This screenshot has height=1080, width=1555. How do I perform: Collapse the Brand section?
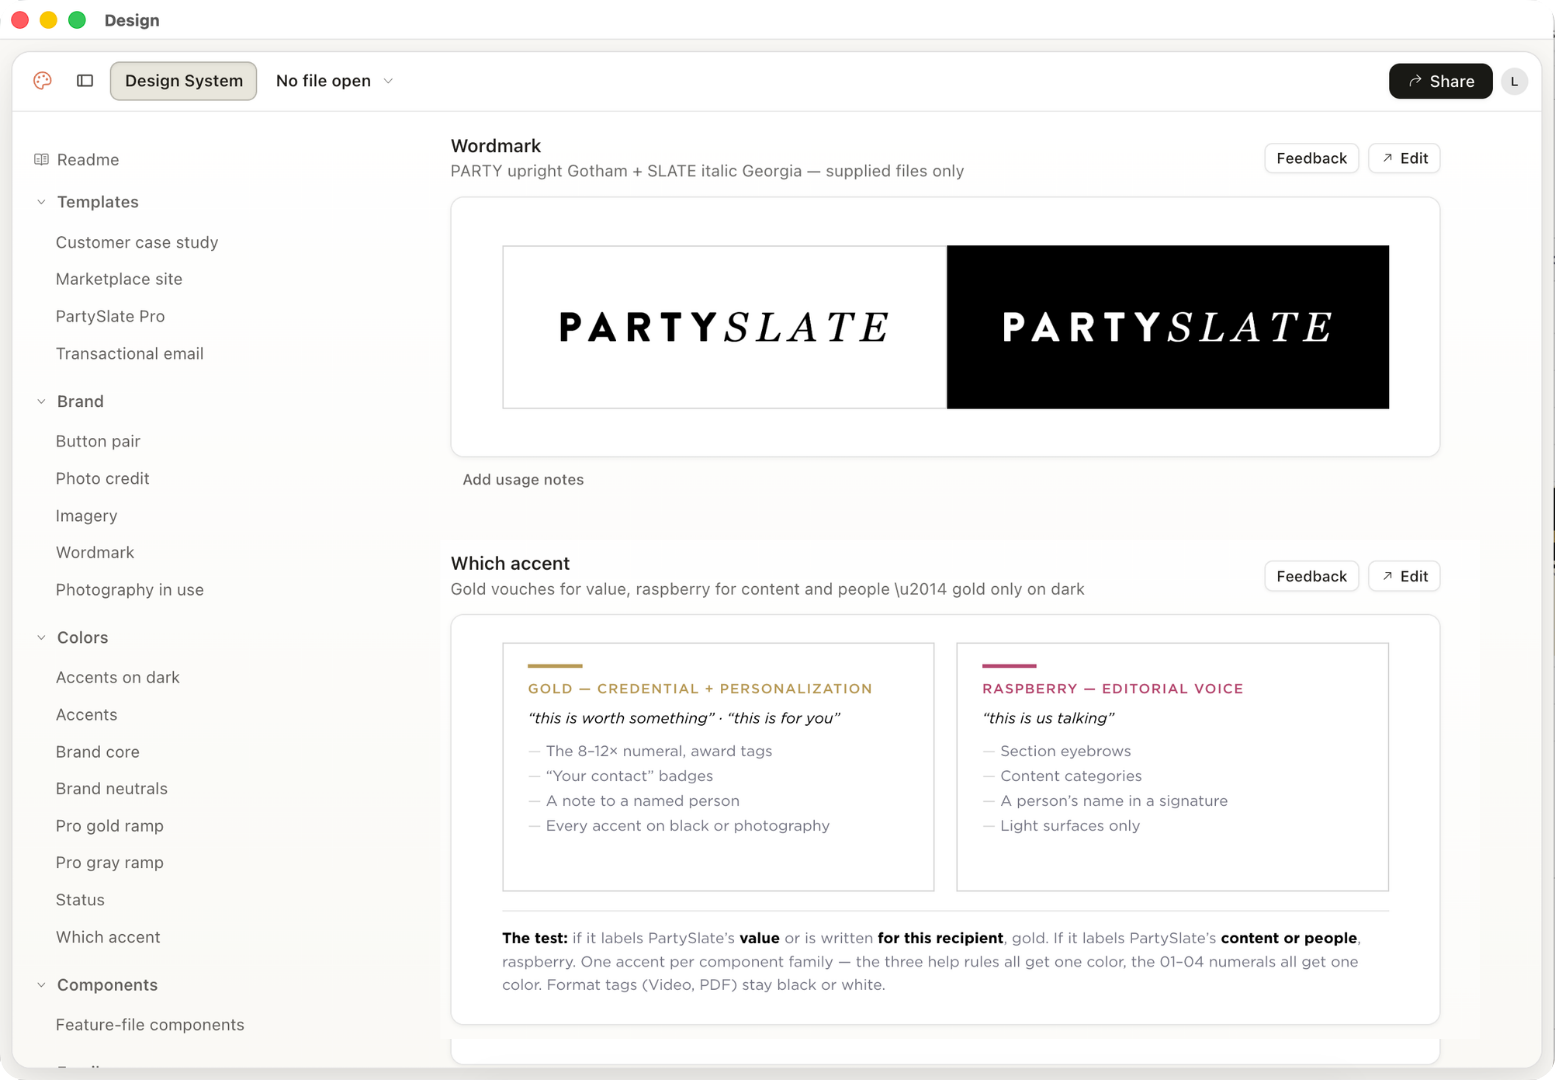pyautogui.click(x=41, y=402)
